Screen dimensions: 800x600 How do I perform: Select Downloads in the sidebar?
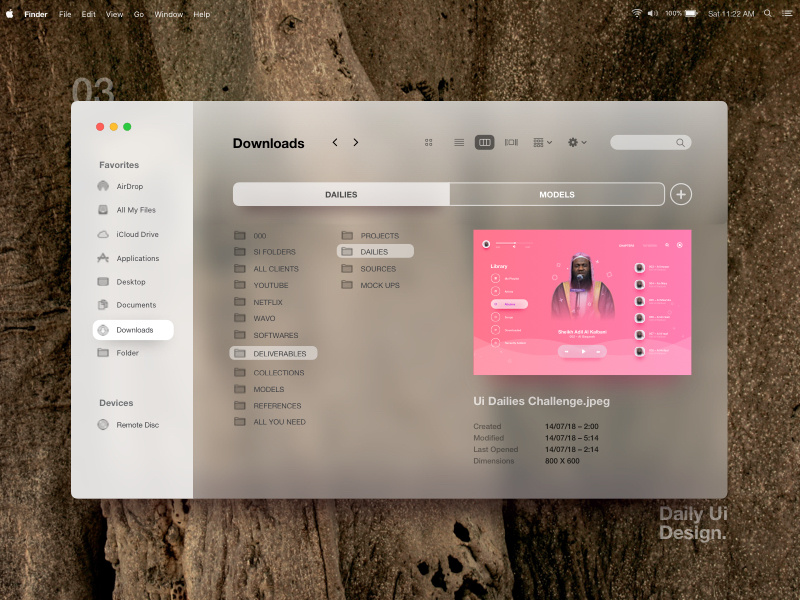[133, 330]
